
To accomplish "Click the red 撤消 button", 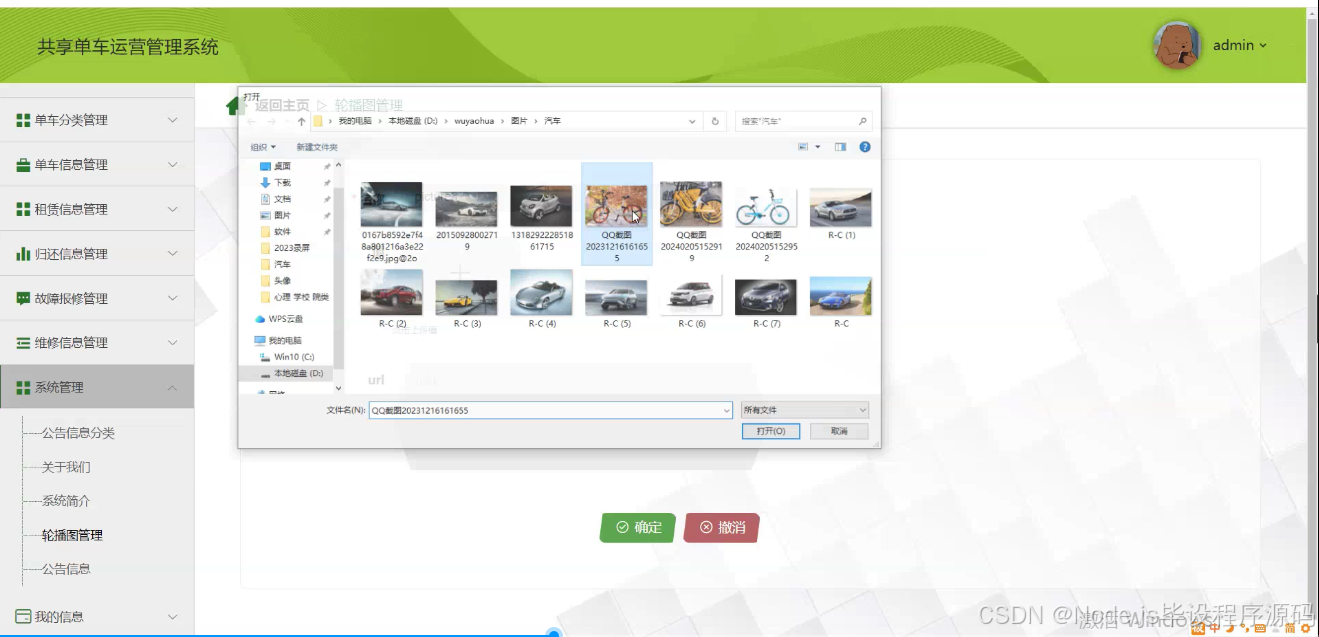I will point(721,527).
